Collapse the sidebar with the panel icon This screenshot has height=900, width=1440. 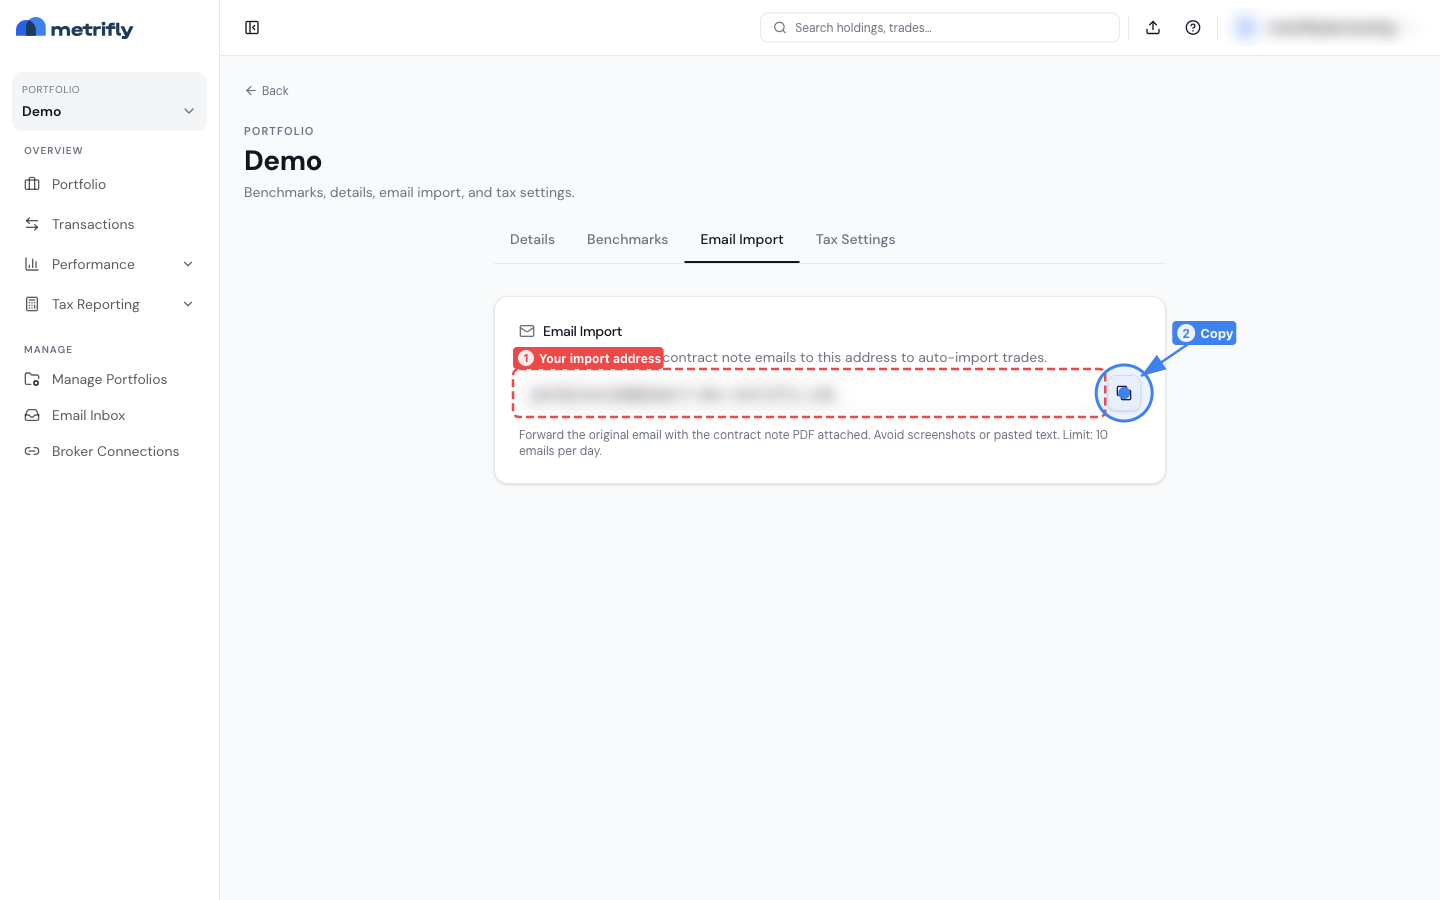(252, 28)
